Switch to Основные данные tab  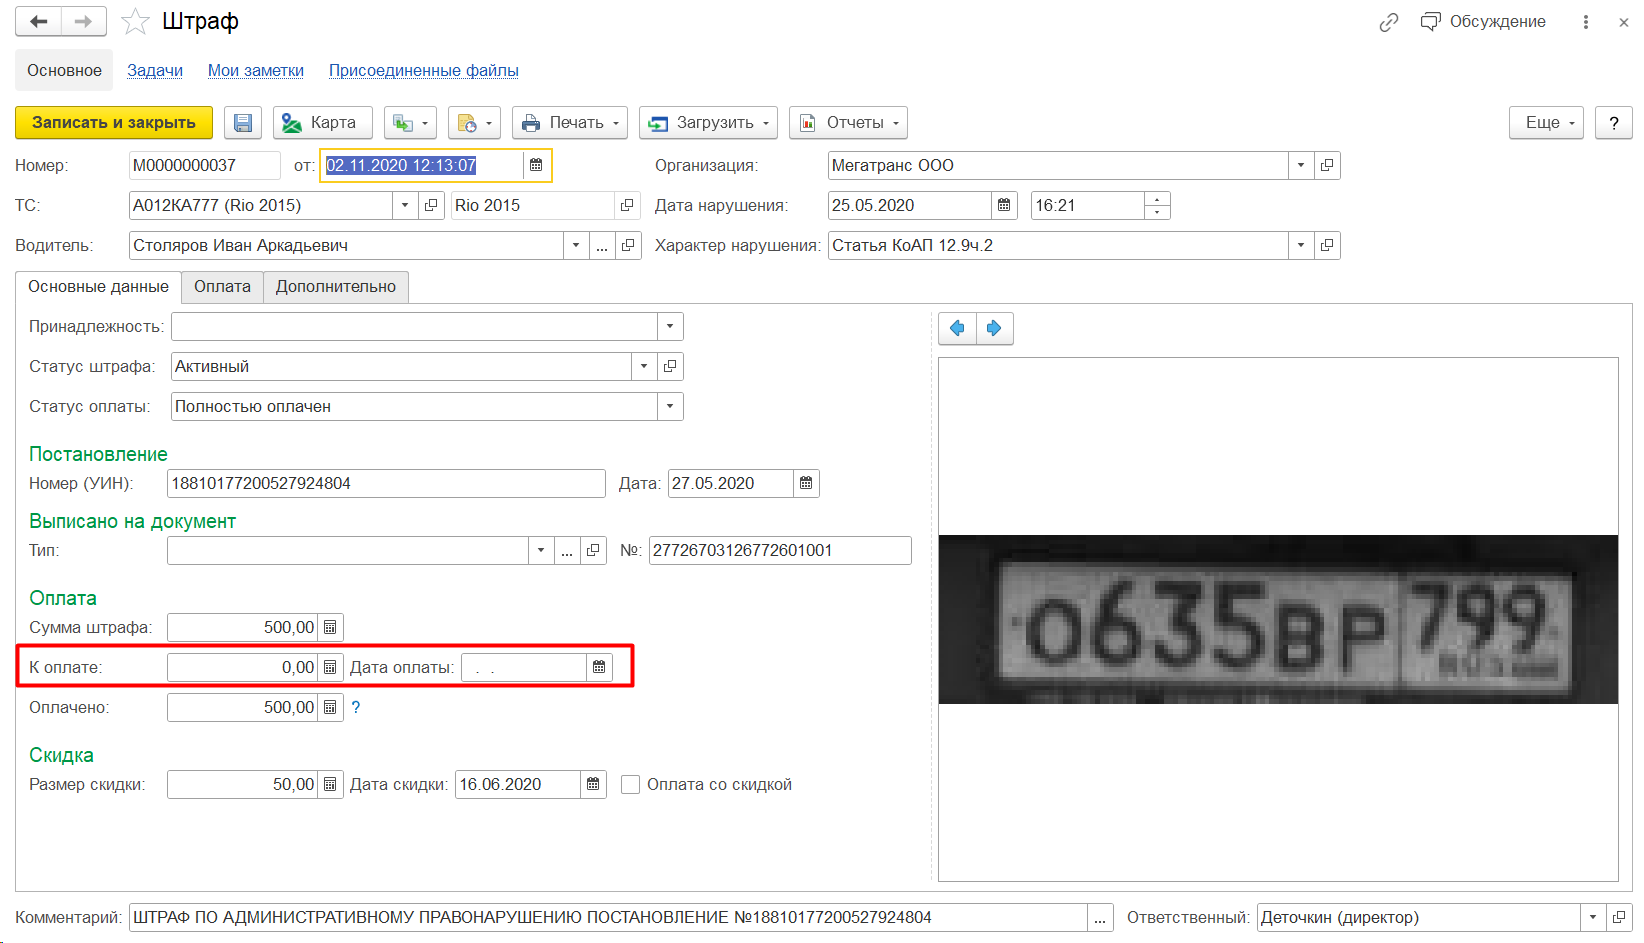98,287
